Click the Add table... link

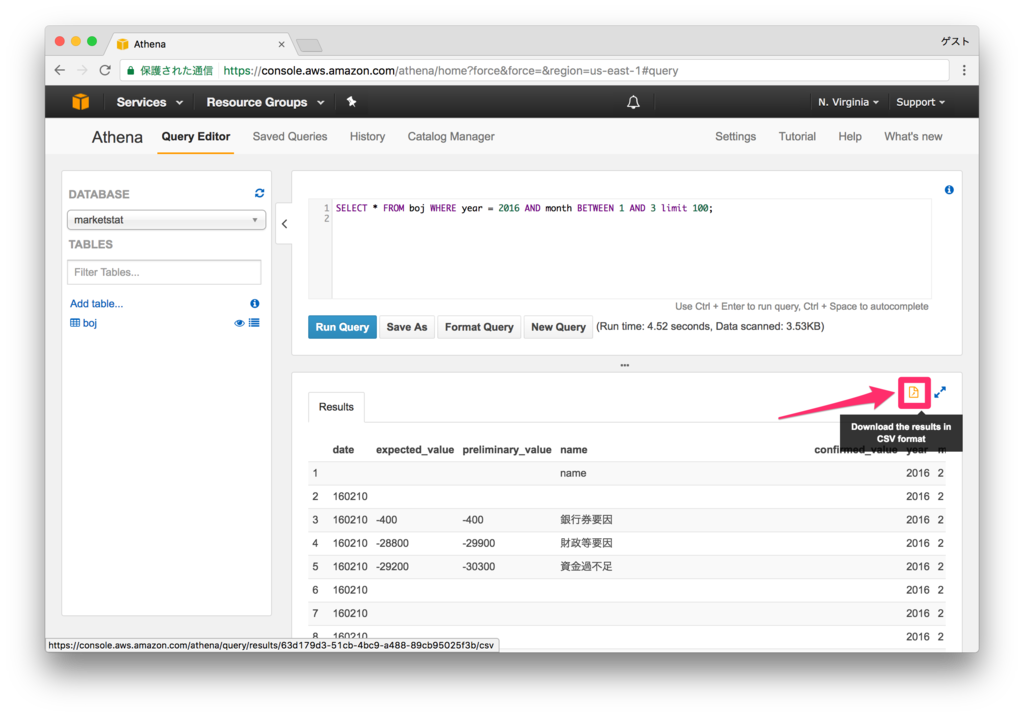(97, 304)
